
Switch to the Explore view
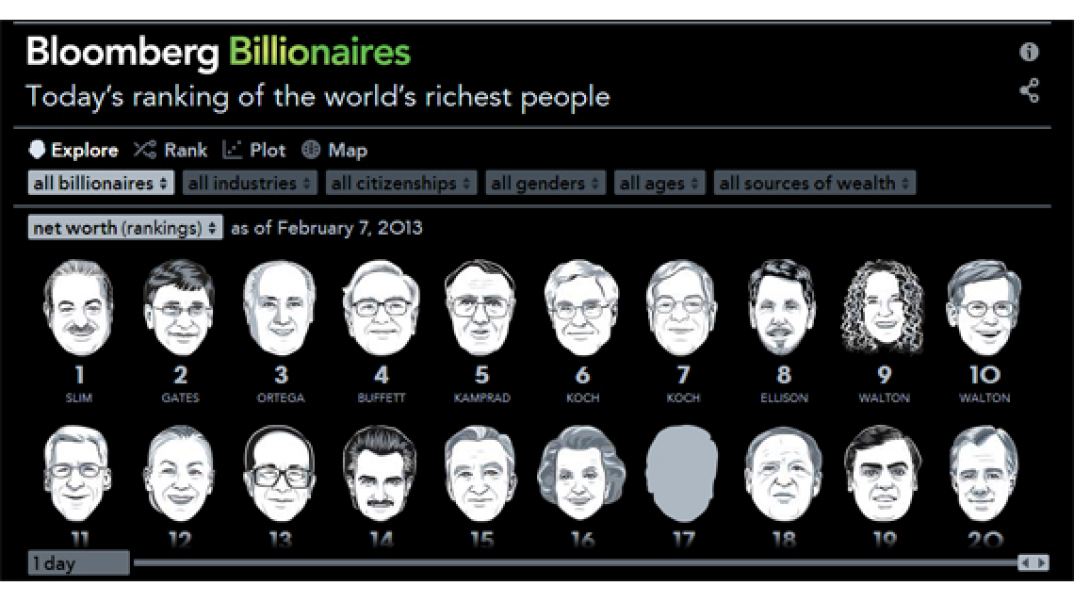pos(74,150)
